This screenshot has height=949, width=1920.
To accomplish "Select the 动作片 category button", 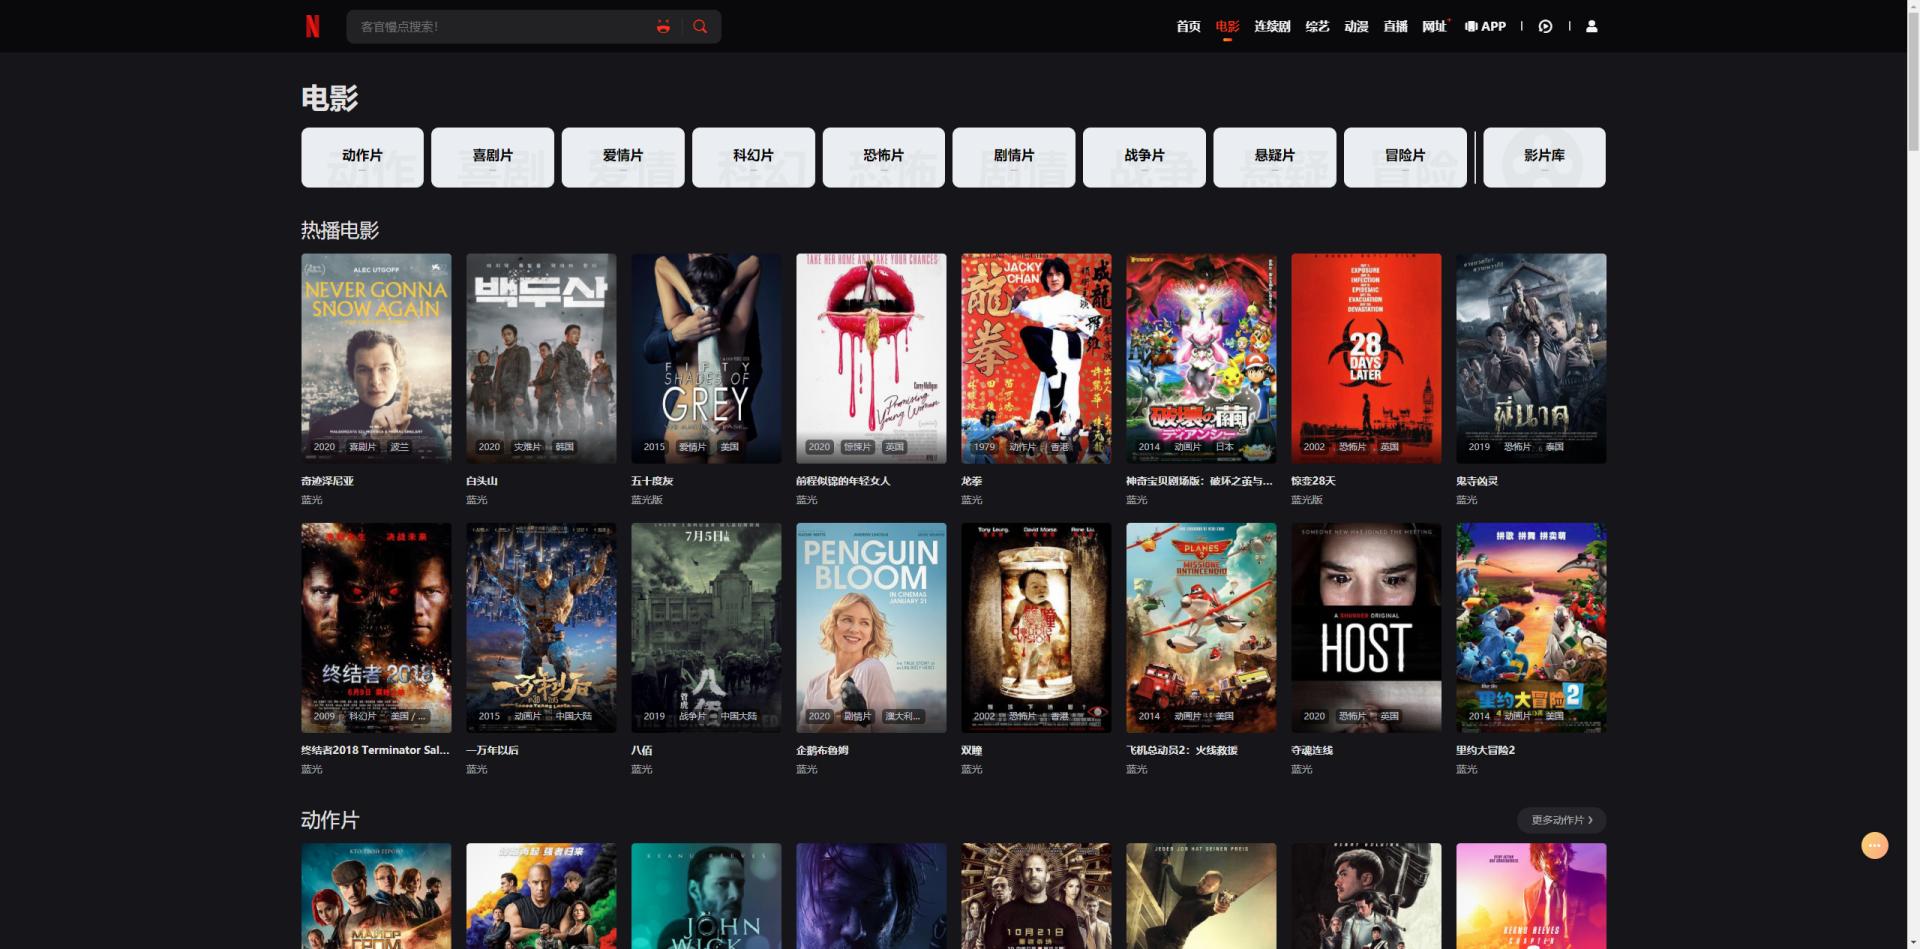I will coord(362,157).
